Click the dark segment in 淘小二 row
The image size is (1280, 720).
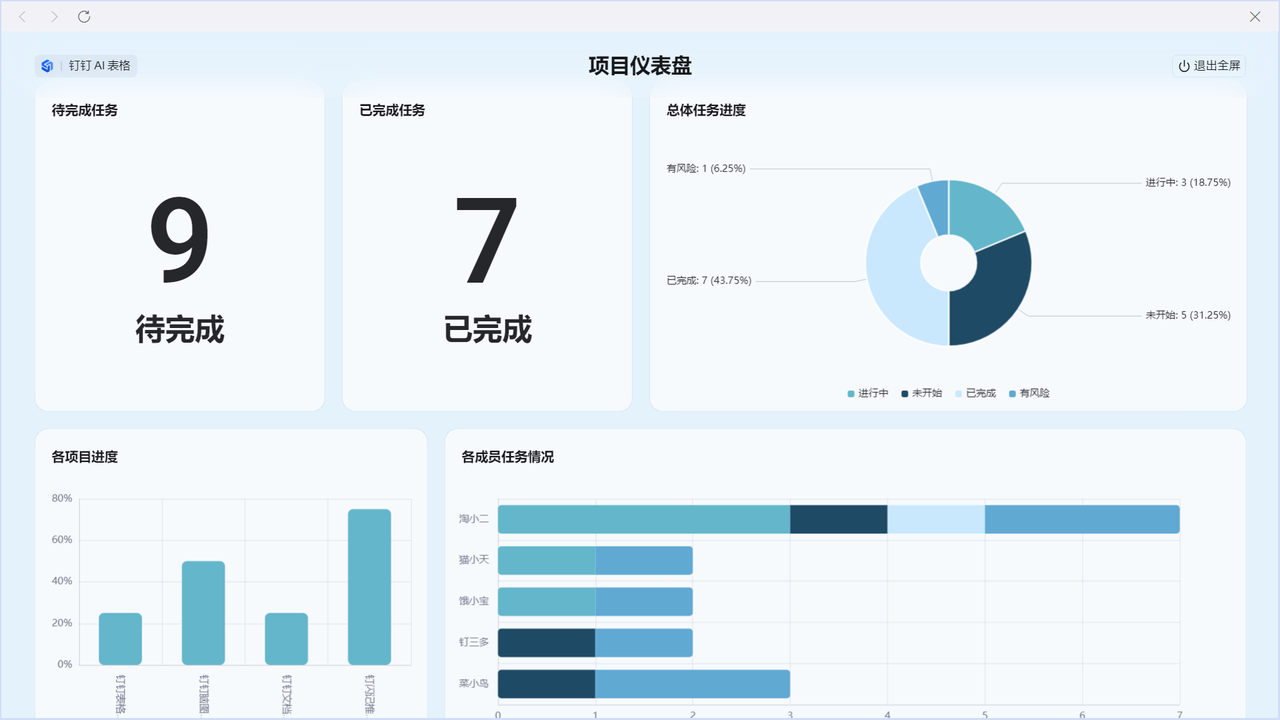pyautogui.click(x=838, y=519)
